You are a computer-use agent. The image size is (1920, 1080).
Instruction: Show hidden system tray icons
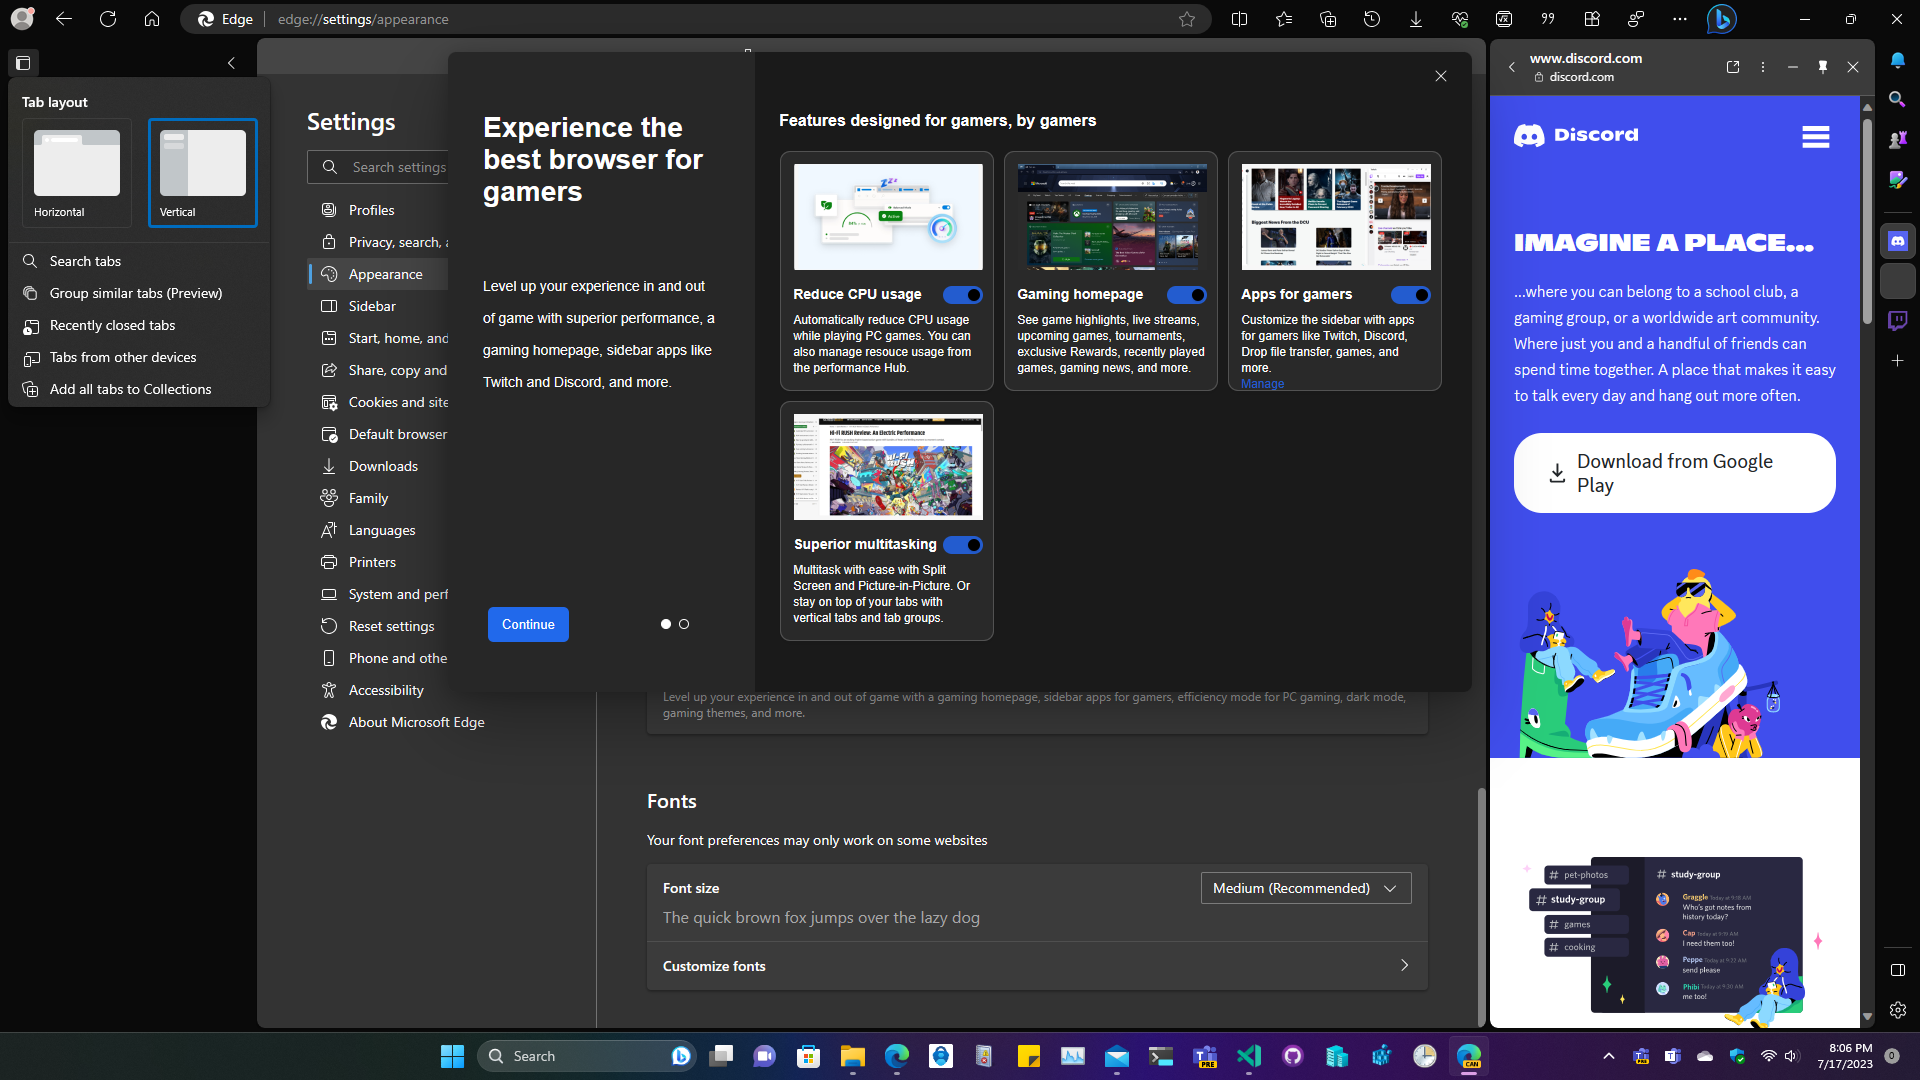(x=1608, y=1056)
